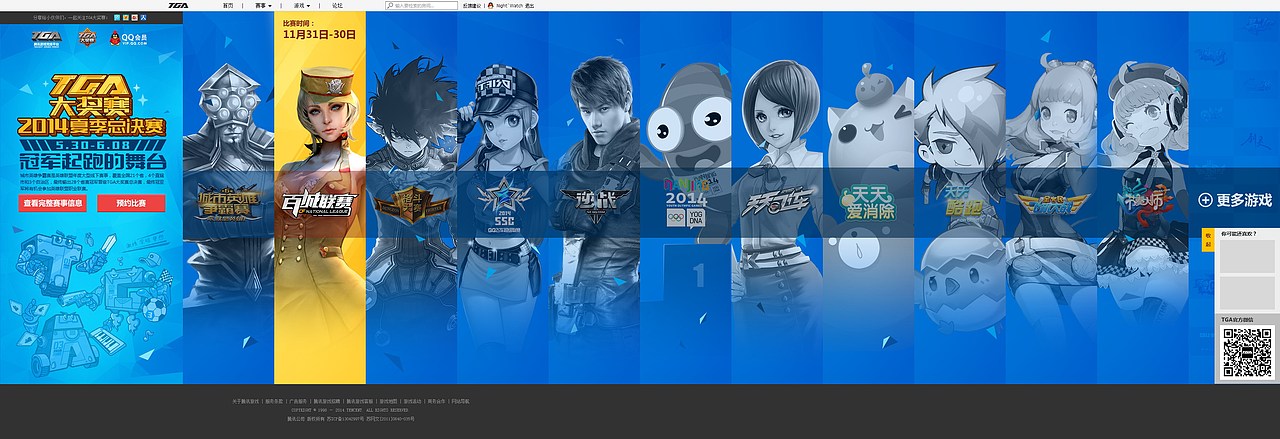This screenshot has width=1280, height=439.
Task: Click the plus circle icon beside 更多游戏
Action: click(x=1205, y=200)
